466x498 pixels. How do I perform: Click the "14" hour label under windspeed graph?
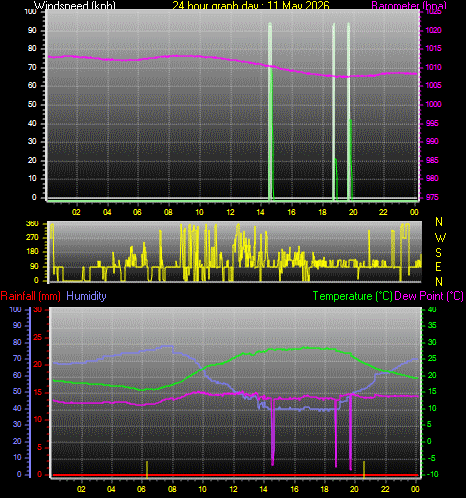coord(261,212)
